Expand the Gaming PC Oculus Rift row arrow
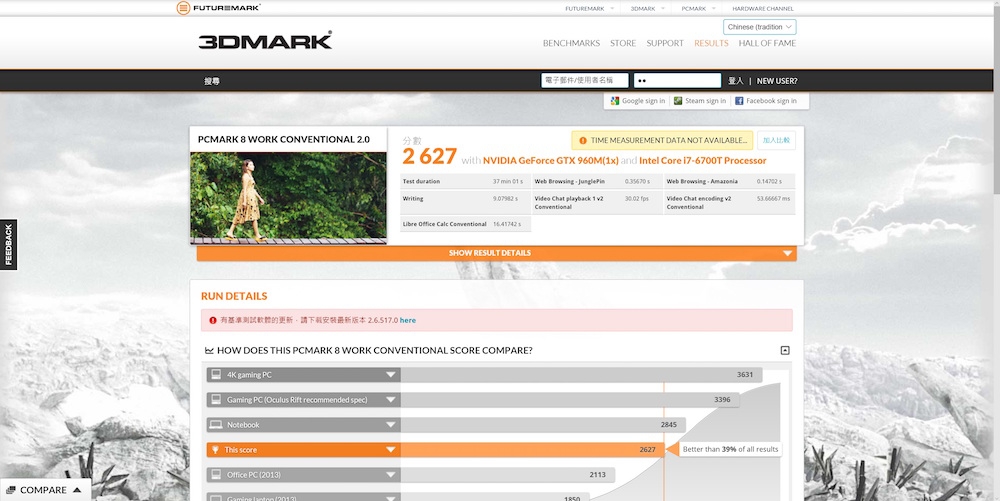This screenshot has height=501, width=1000. (x=391, y=400)
